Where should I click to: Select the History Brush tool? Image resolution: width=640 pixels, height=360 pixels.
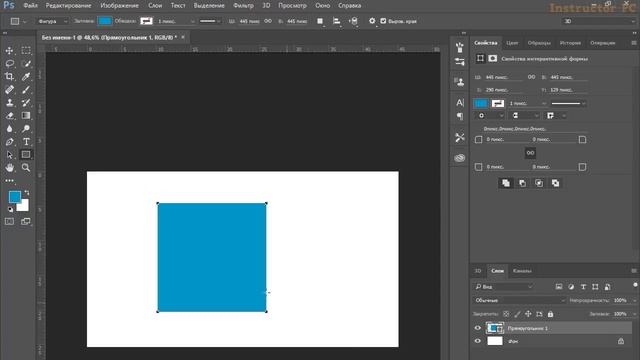tap(26, 102)
